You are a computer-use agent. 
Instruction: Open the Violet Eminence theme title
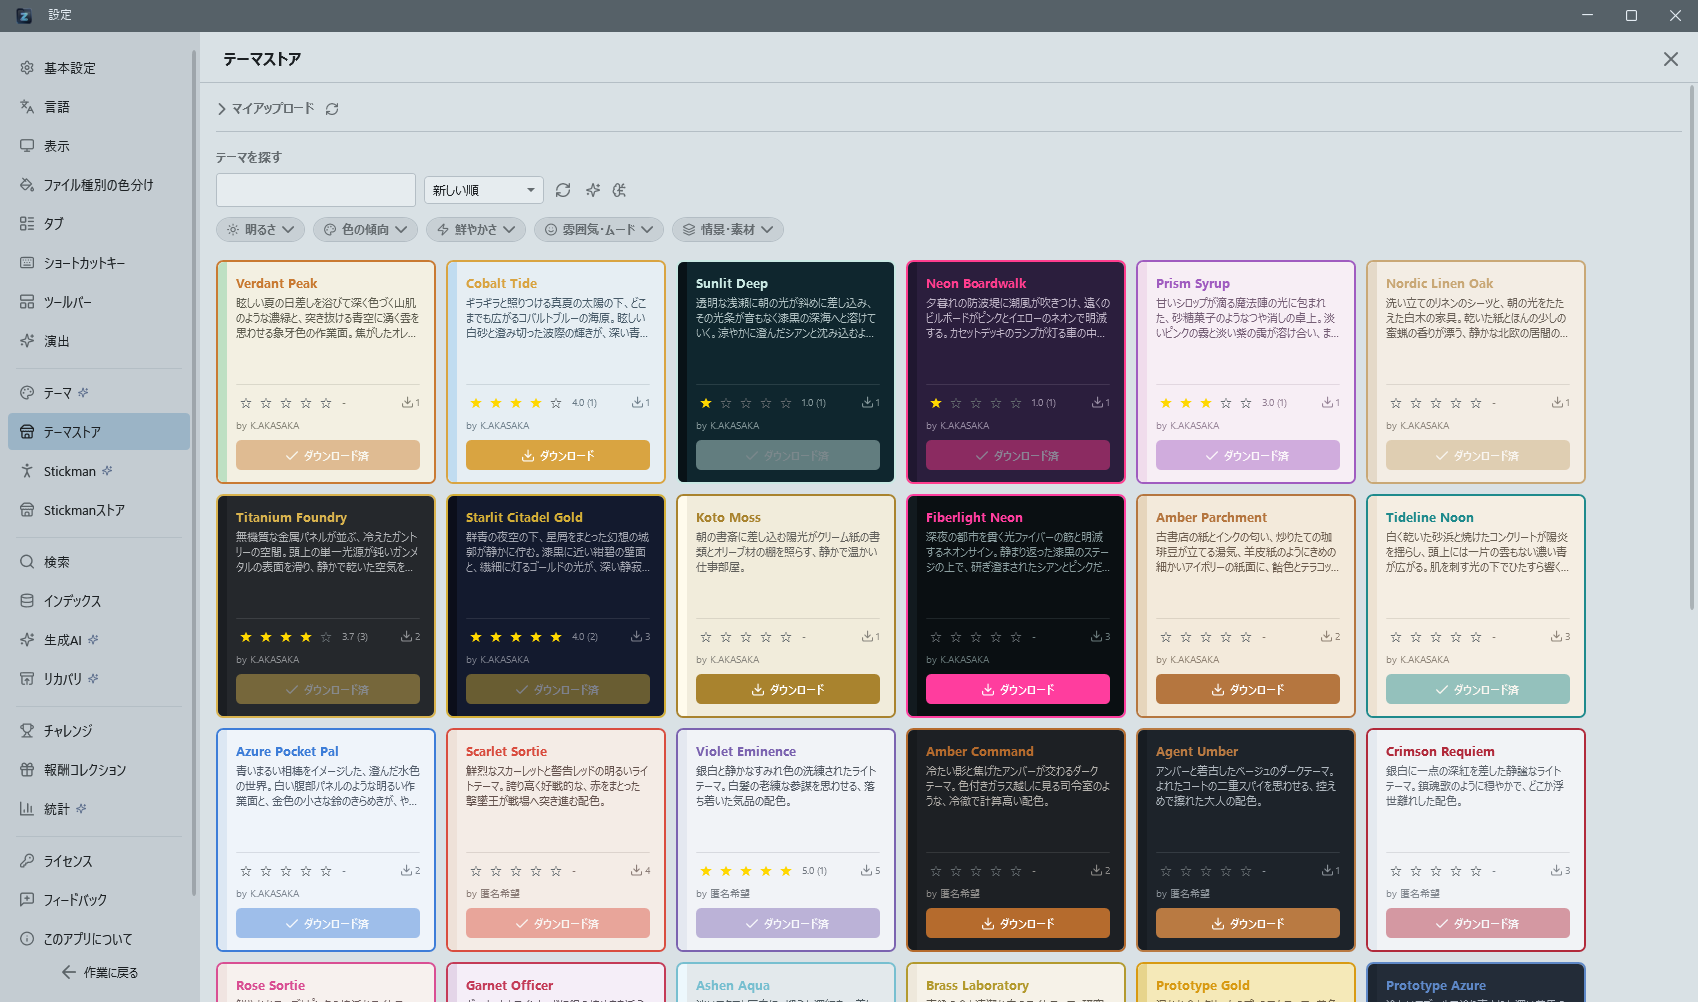pyautogui.click(x=746, y=751)
